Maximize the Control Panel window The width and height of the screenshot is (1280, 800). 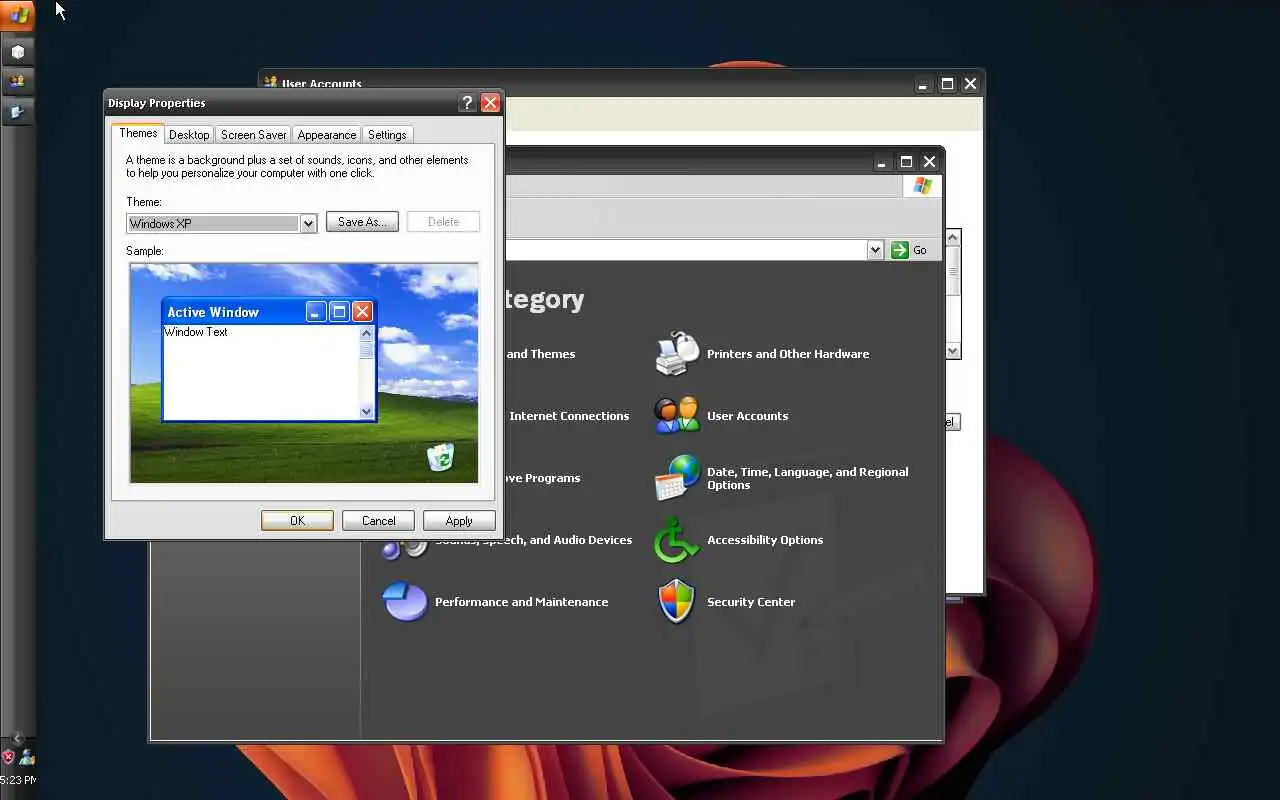906,162
